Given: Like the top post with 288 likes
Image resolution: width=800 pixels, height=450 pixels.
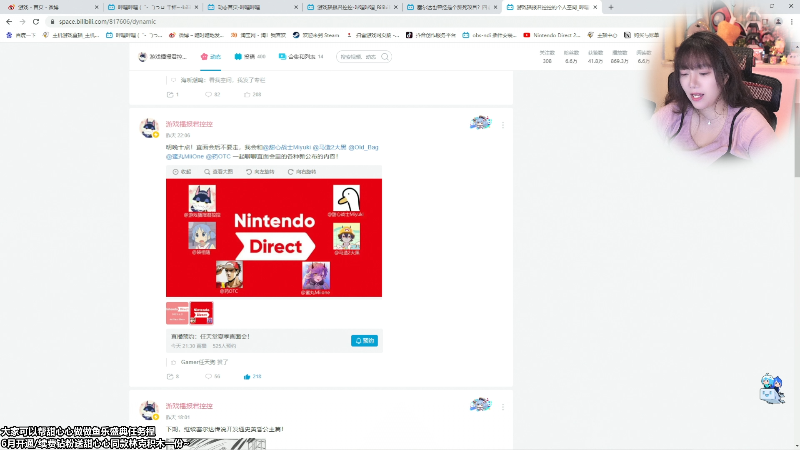Looking at the screenshot, I should click(x=253, y=94).
